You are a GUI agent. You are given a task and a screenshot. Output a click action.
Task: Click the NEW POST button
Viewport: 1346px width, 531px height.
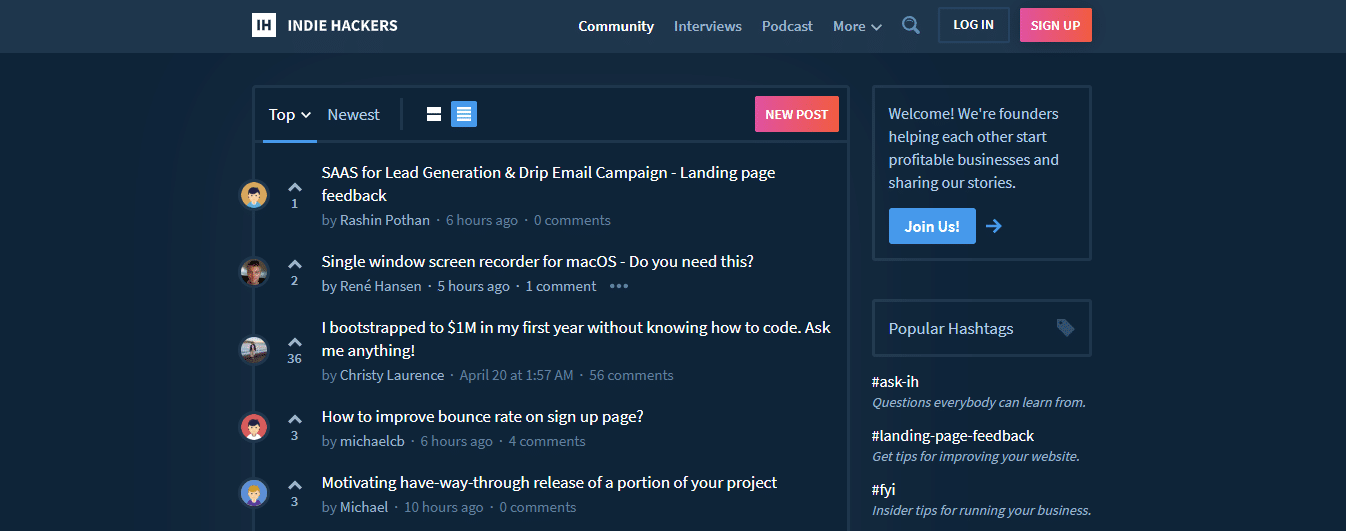[796, 114]
